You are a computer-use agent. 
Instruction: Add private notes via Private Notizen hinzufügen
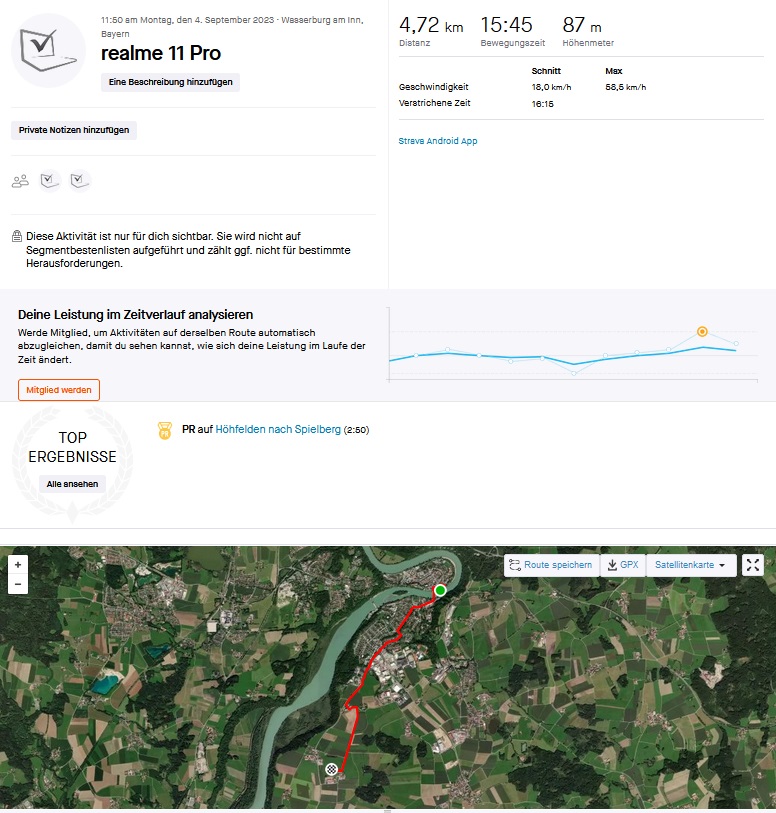(74, 130)
